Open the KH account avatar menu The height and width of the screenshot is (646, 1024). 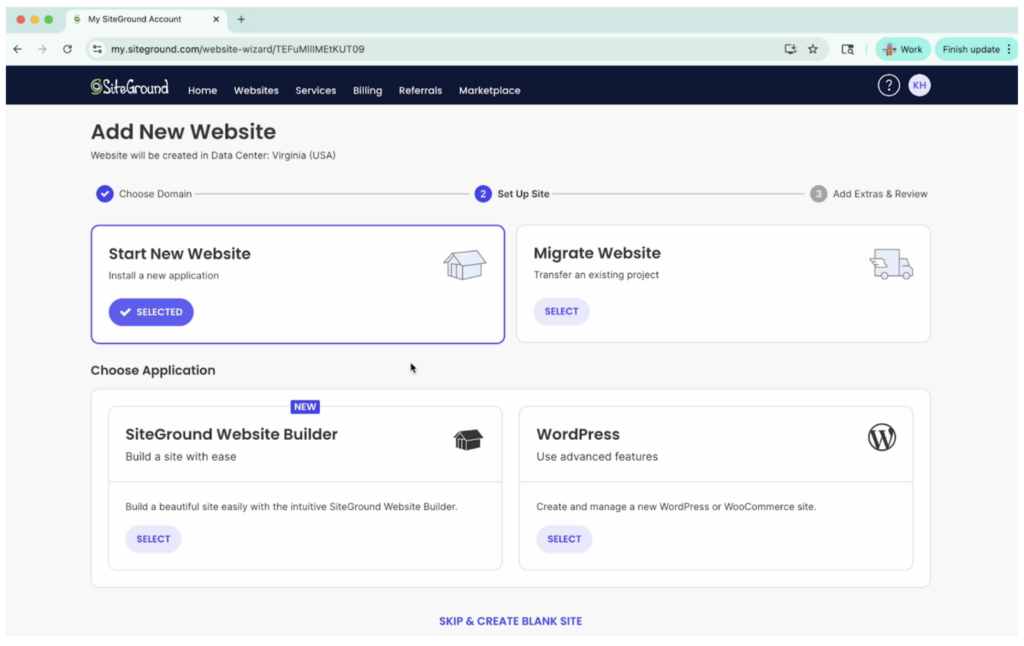pos(919,86)
